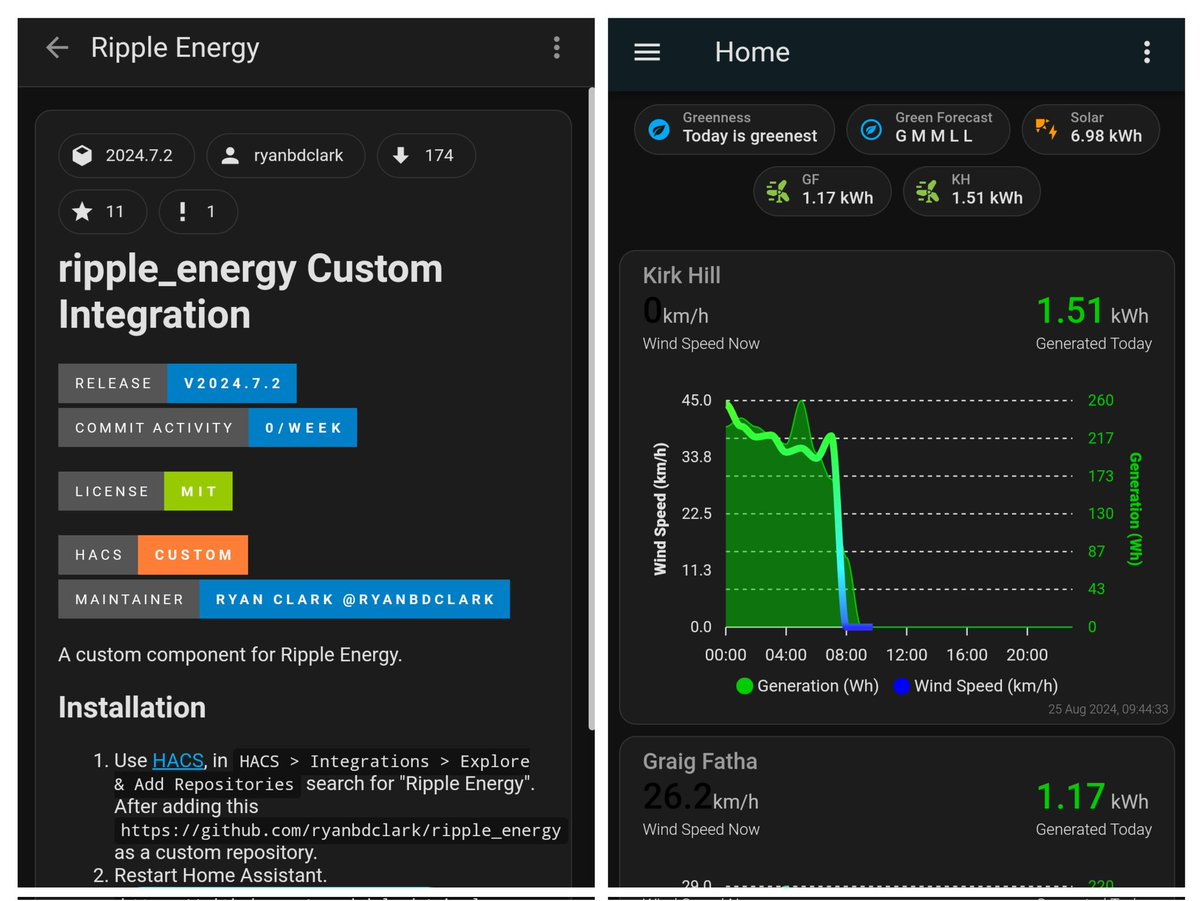Click the github.com/ryanbdclark/ripple_energy URL text
Image resolution: width=1200 pixels, height=901 pixels.
click(341, 830)
